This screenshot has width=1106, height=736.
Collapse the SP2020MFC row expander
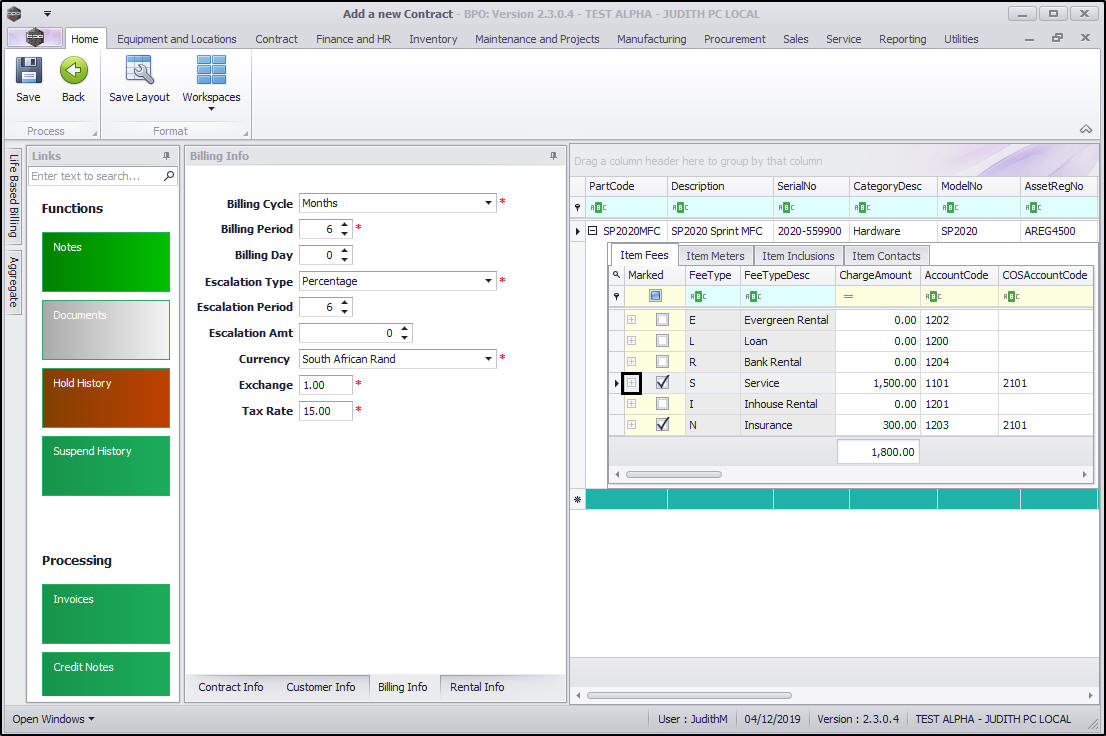(x=592, y=231)
